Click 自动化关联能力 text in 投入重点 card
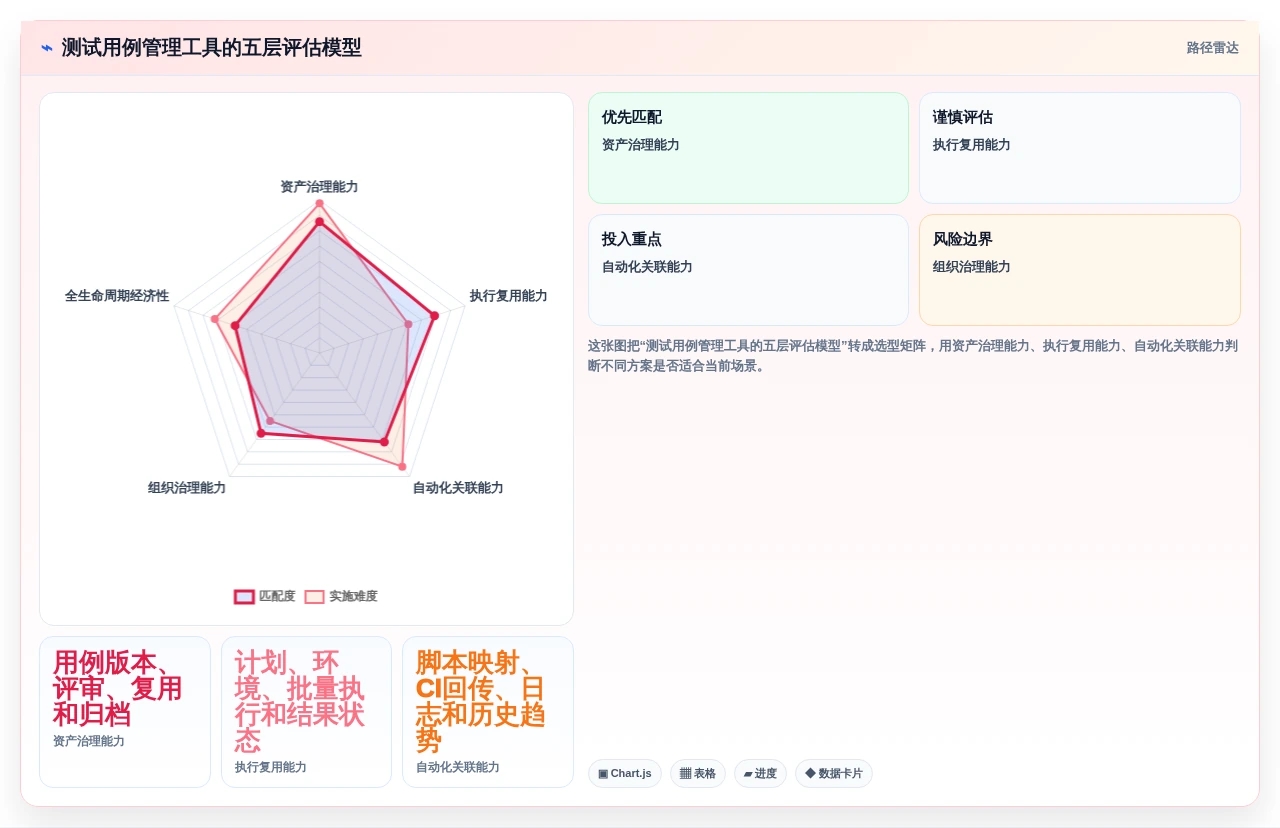 (x=647, y=267)
